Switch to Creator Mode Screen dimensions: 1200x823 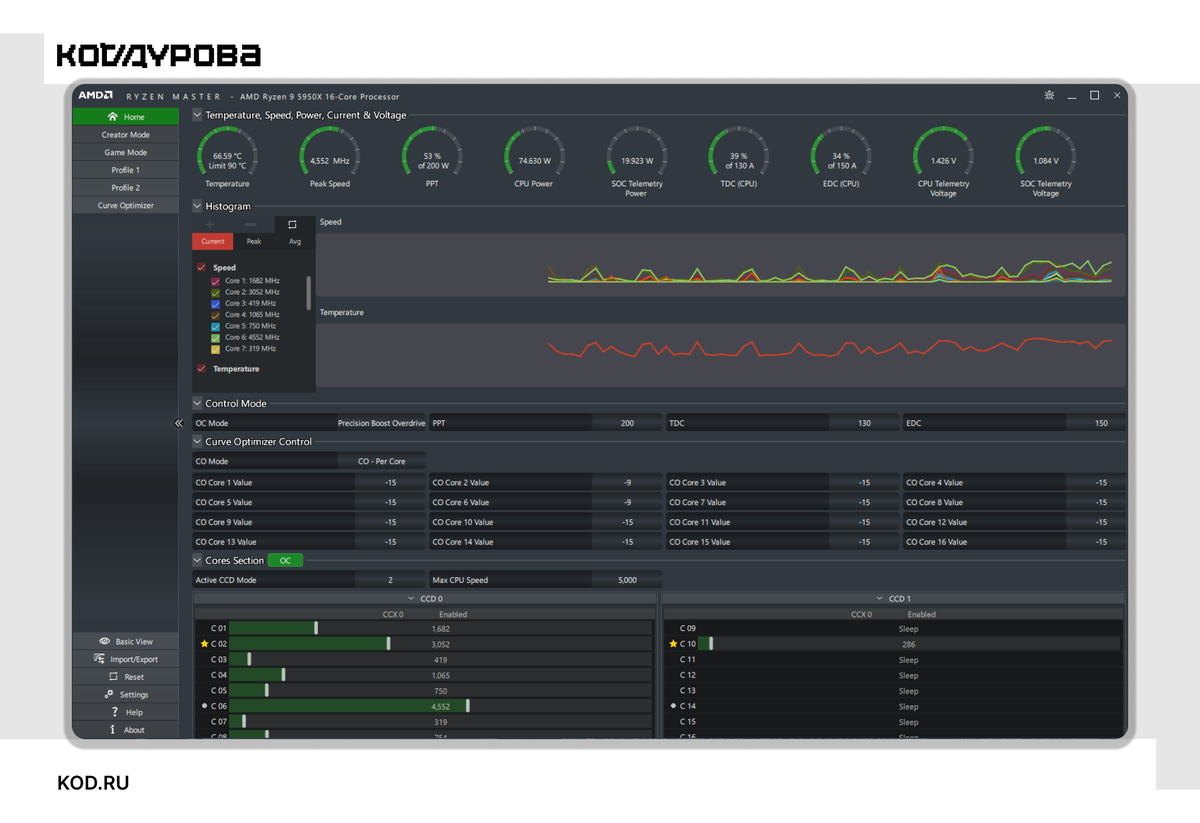[125, 135]
